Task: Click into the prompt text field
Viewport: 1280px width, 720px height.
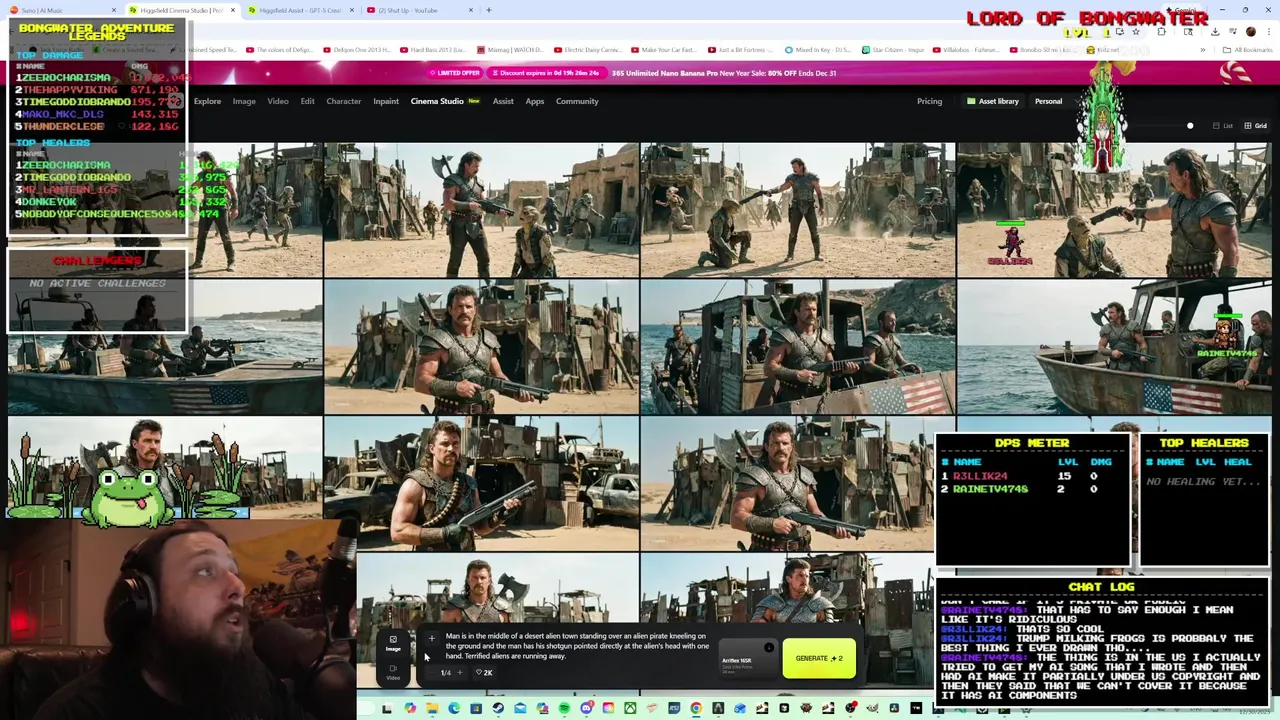Action: pyautogui.click(x=577, y=646)
